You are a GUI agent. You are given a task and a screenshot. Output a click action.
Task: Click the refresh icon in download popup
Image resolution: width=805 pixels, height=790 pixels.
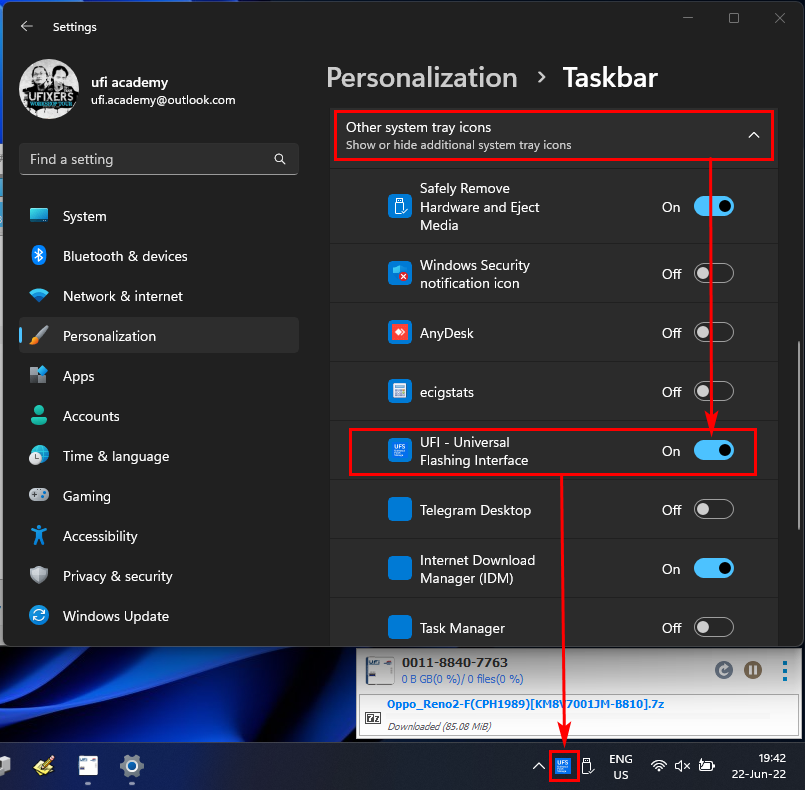coord(724,670)
